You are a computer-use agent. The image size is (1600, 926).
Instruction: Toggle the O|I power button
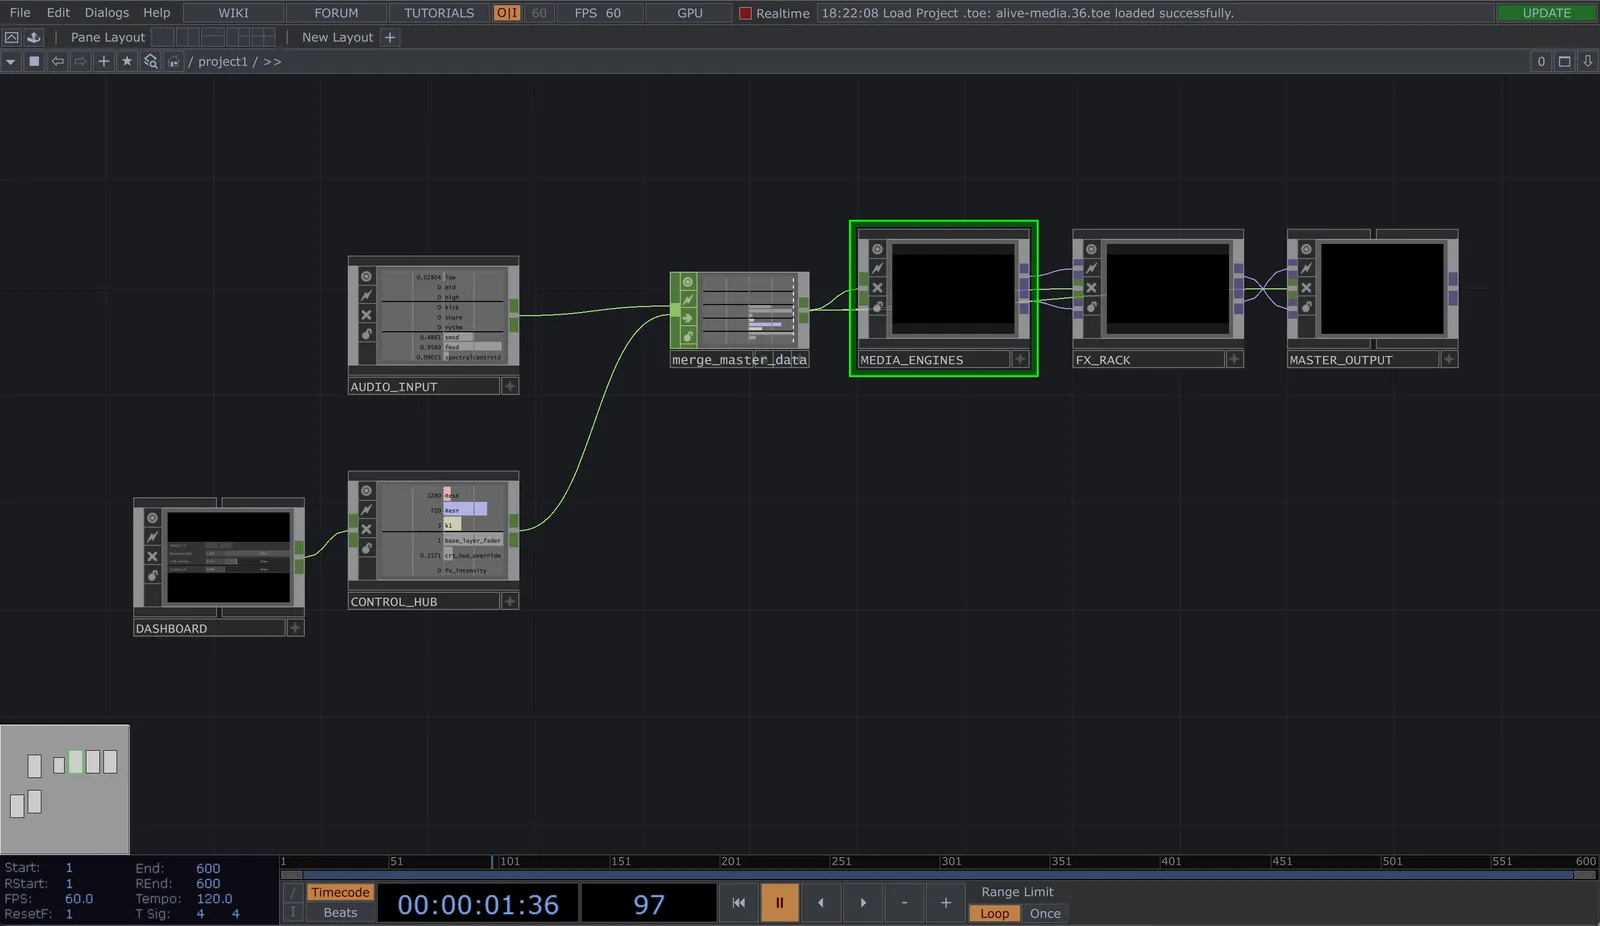pyautogui.click(x=507, y=13)
